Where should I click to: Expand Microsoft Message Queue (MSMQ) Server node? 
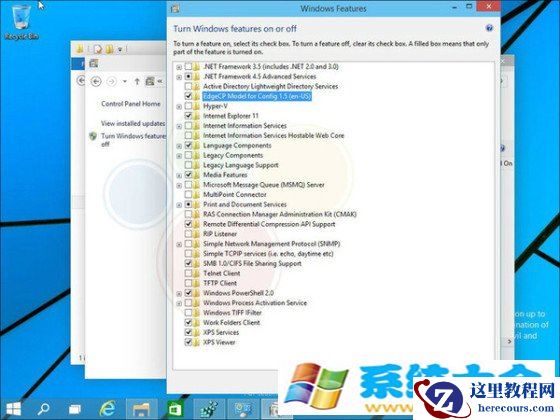point(179,185)
